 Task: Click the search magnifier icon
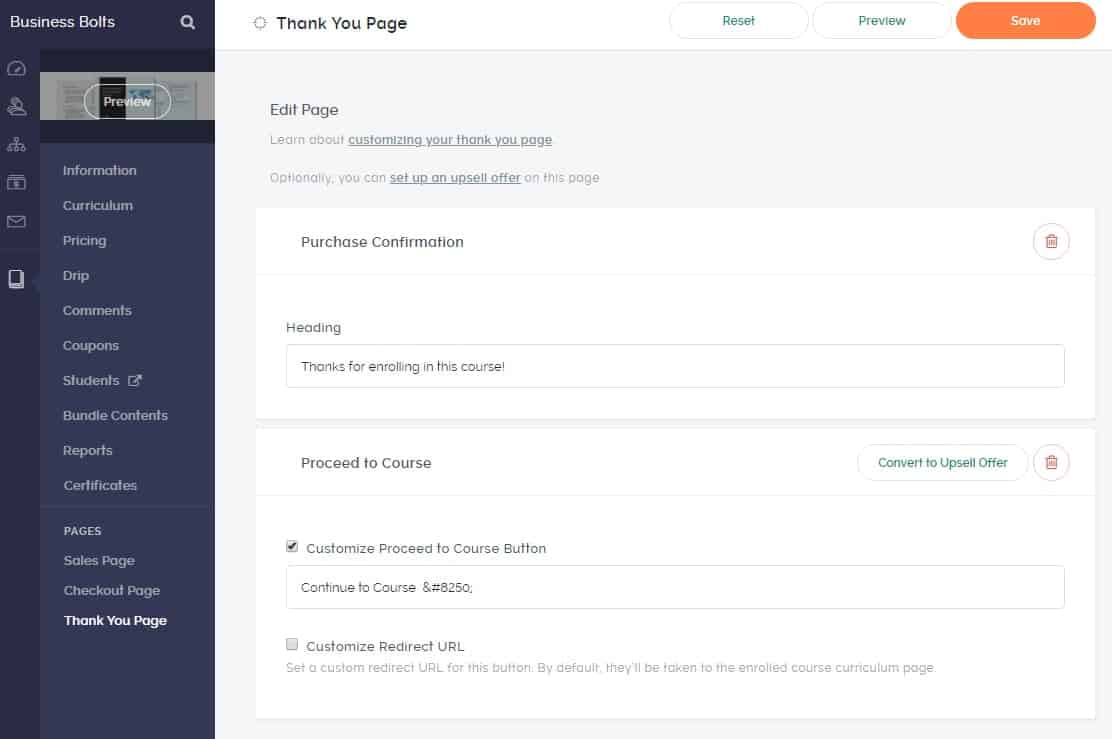[187, 22]
